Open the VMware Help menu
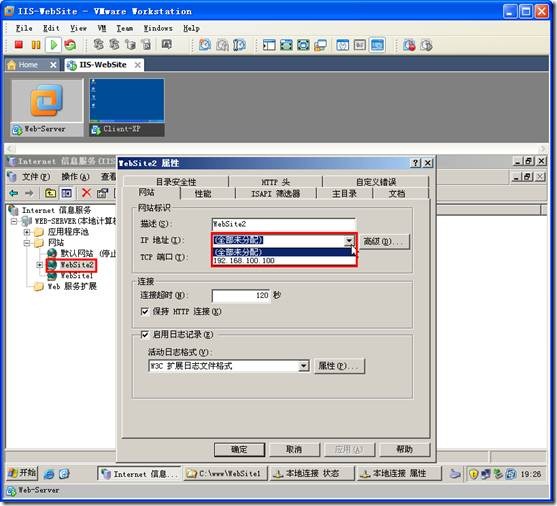Screen dimensions: 557x506 (191, 28)
